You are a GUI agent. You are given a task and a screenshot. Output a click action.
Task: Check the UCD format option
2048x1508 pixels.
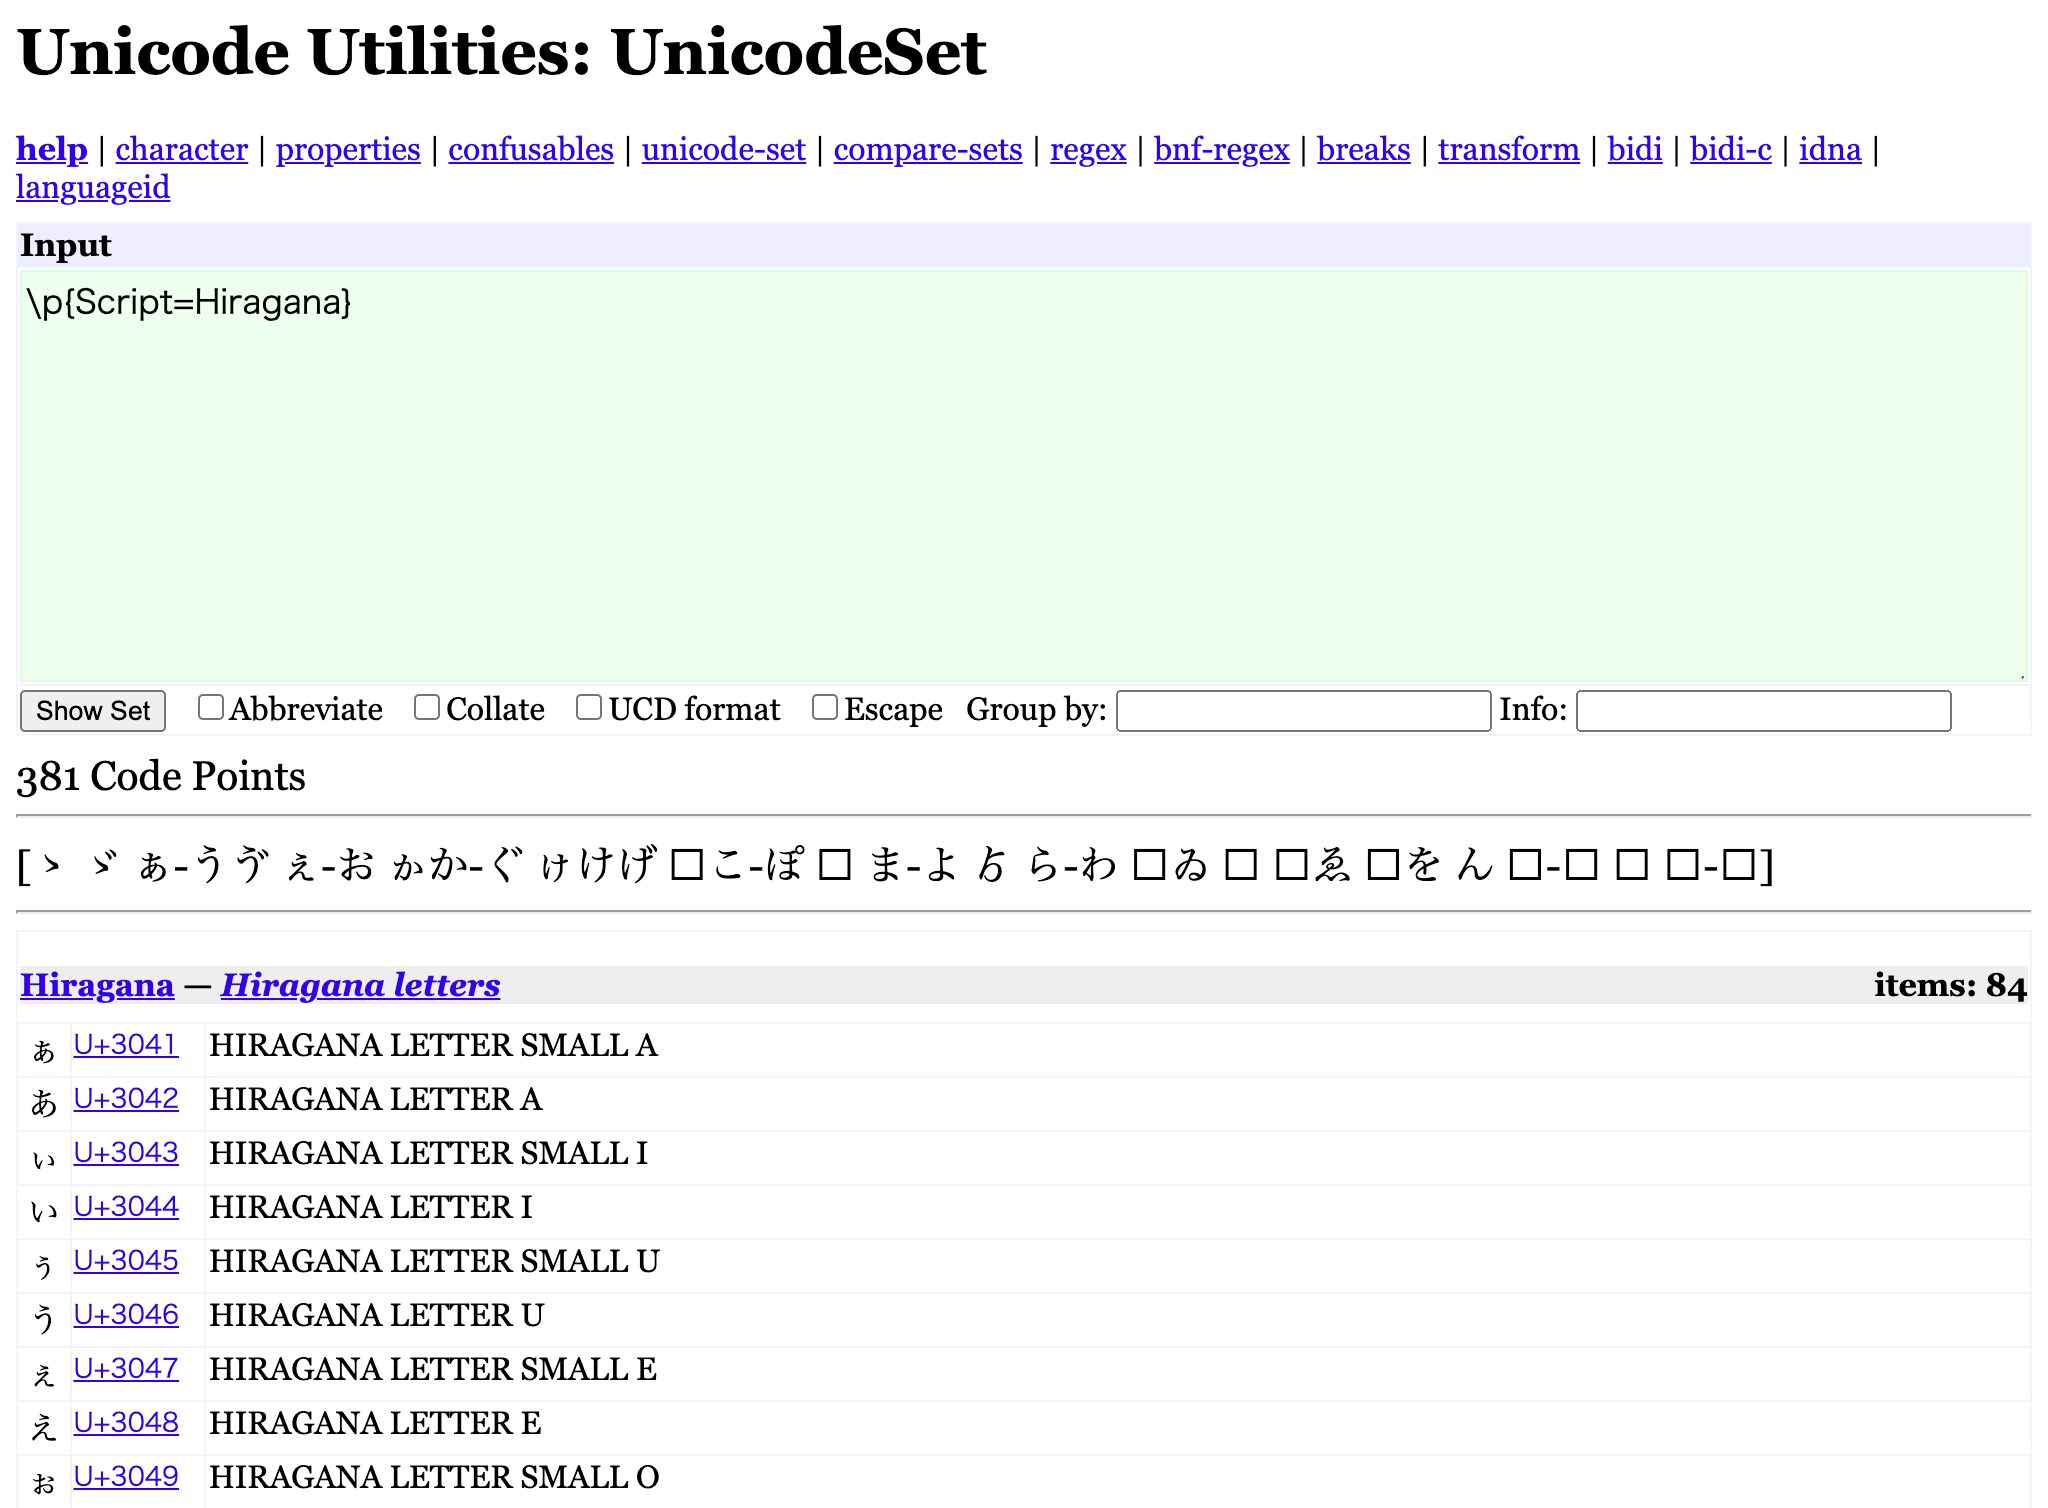coord(589,708)
